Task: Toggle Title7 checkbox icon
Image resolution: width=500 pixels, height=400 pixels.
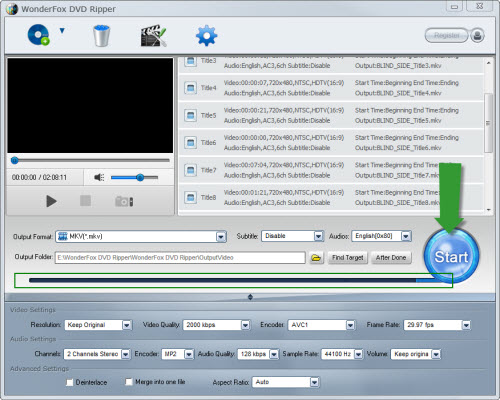Action: coord(191,170)
